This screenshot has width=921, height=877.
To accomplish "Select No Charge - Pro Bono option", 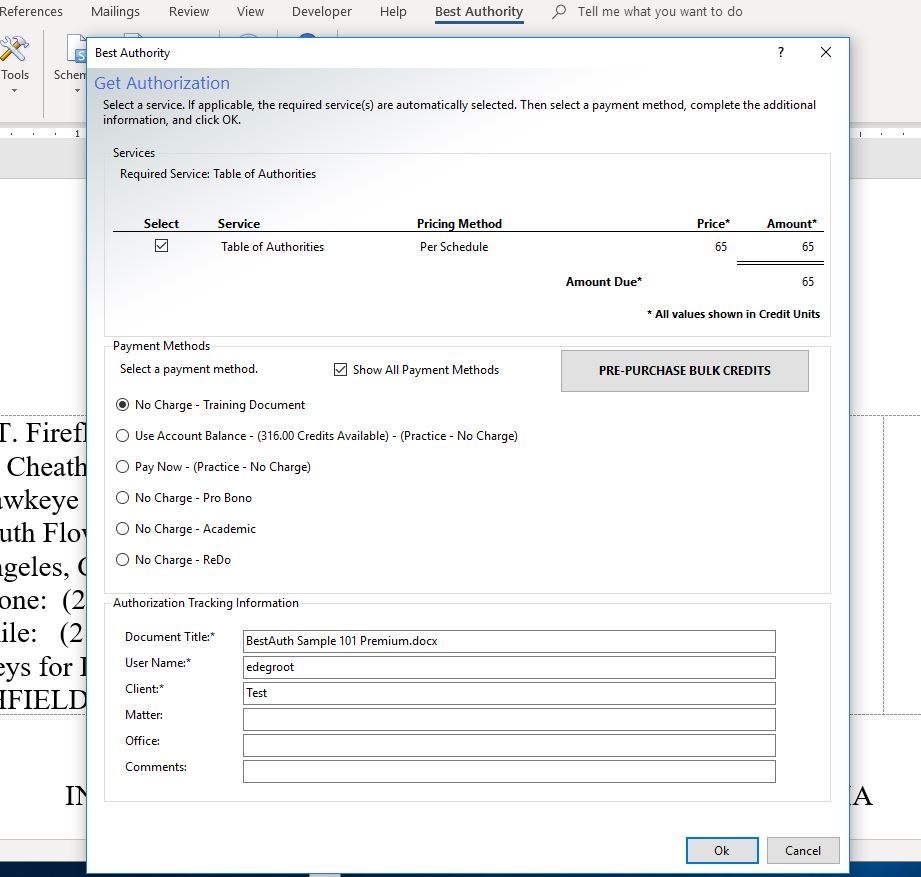I will 123,498.
